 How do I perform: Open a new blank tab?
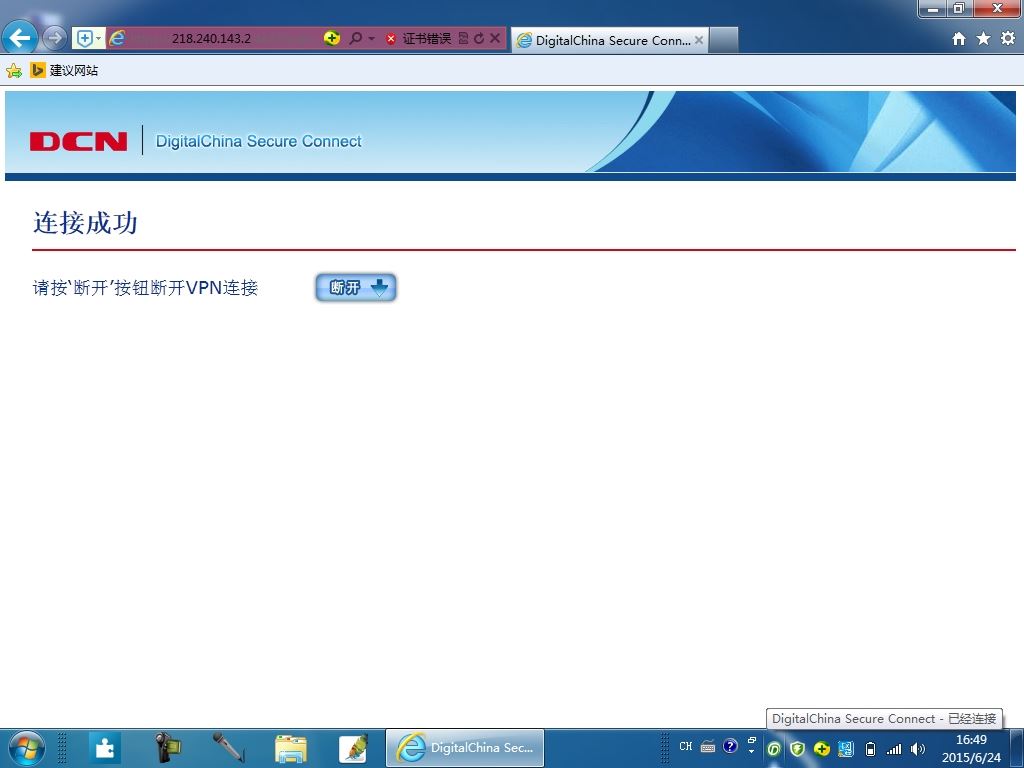[x=723, y=40]
